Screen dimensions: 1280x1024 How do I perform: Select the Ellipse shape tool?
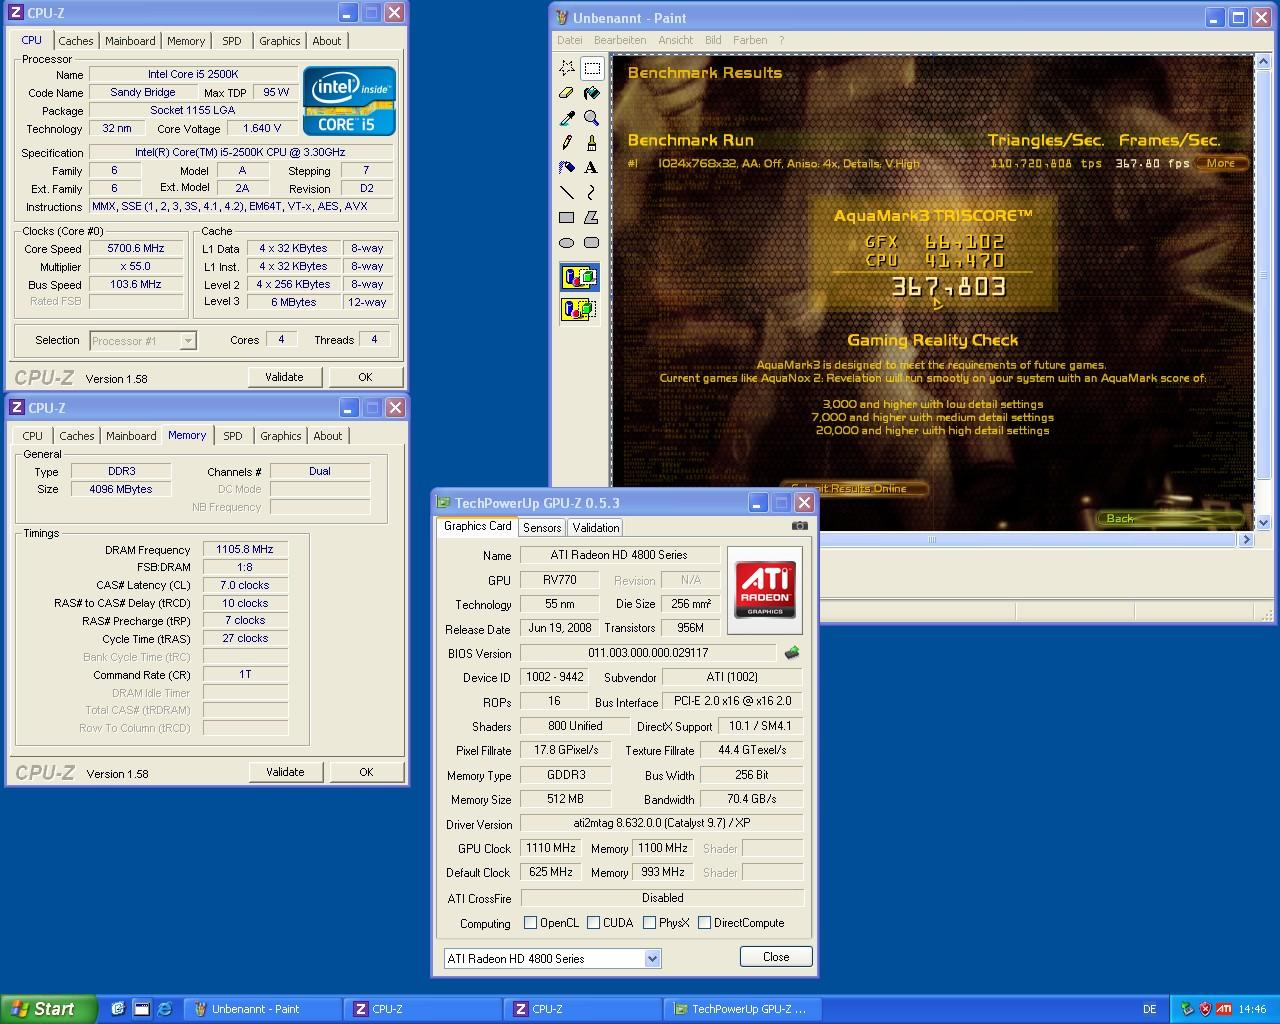[567, 243]
